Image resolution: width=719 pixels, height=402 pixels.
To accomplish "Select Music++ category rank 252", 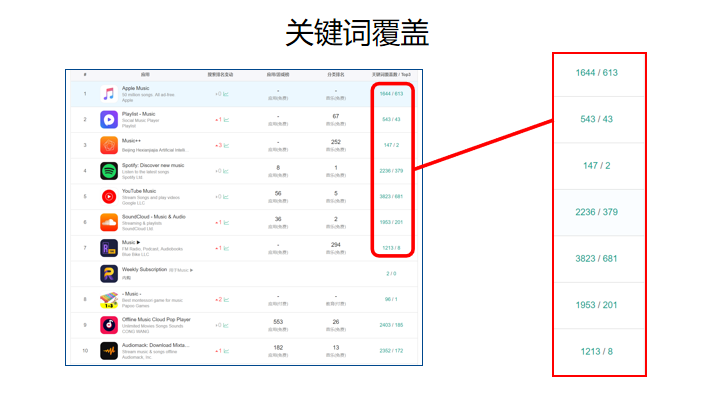I will (336, 142).
